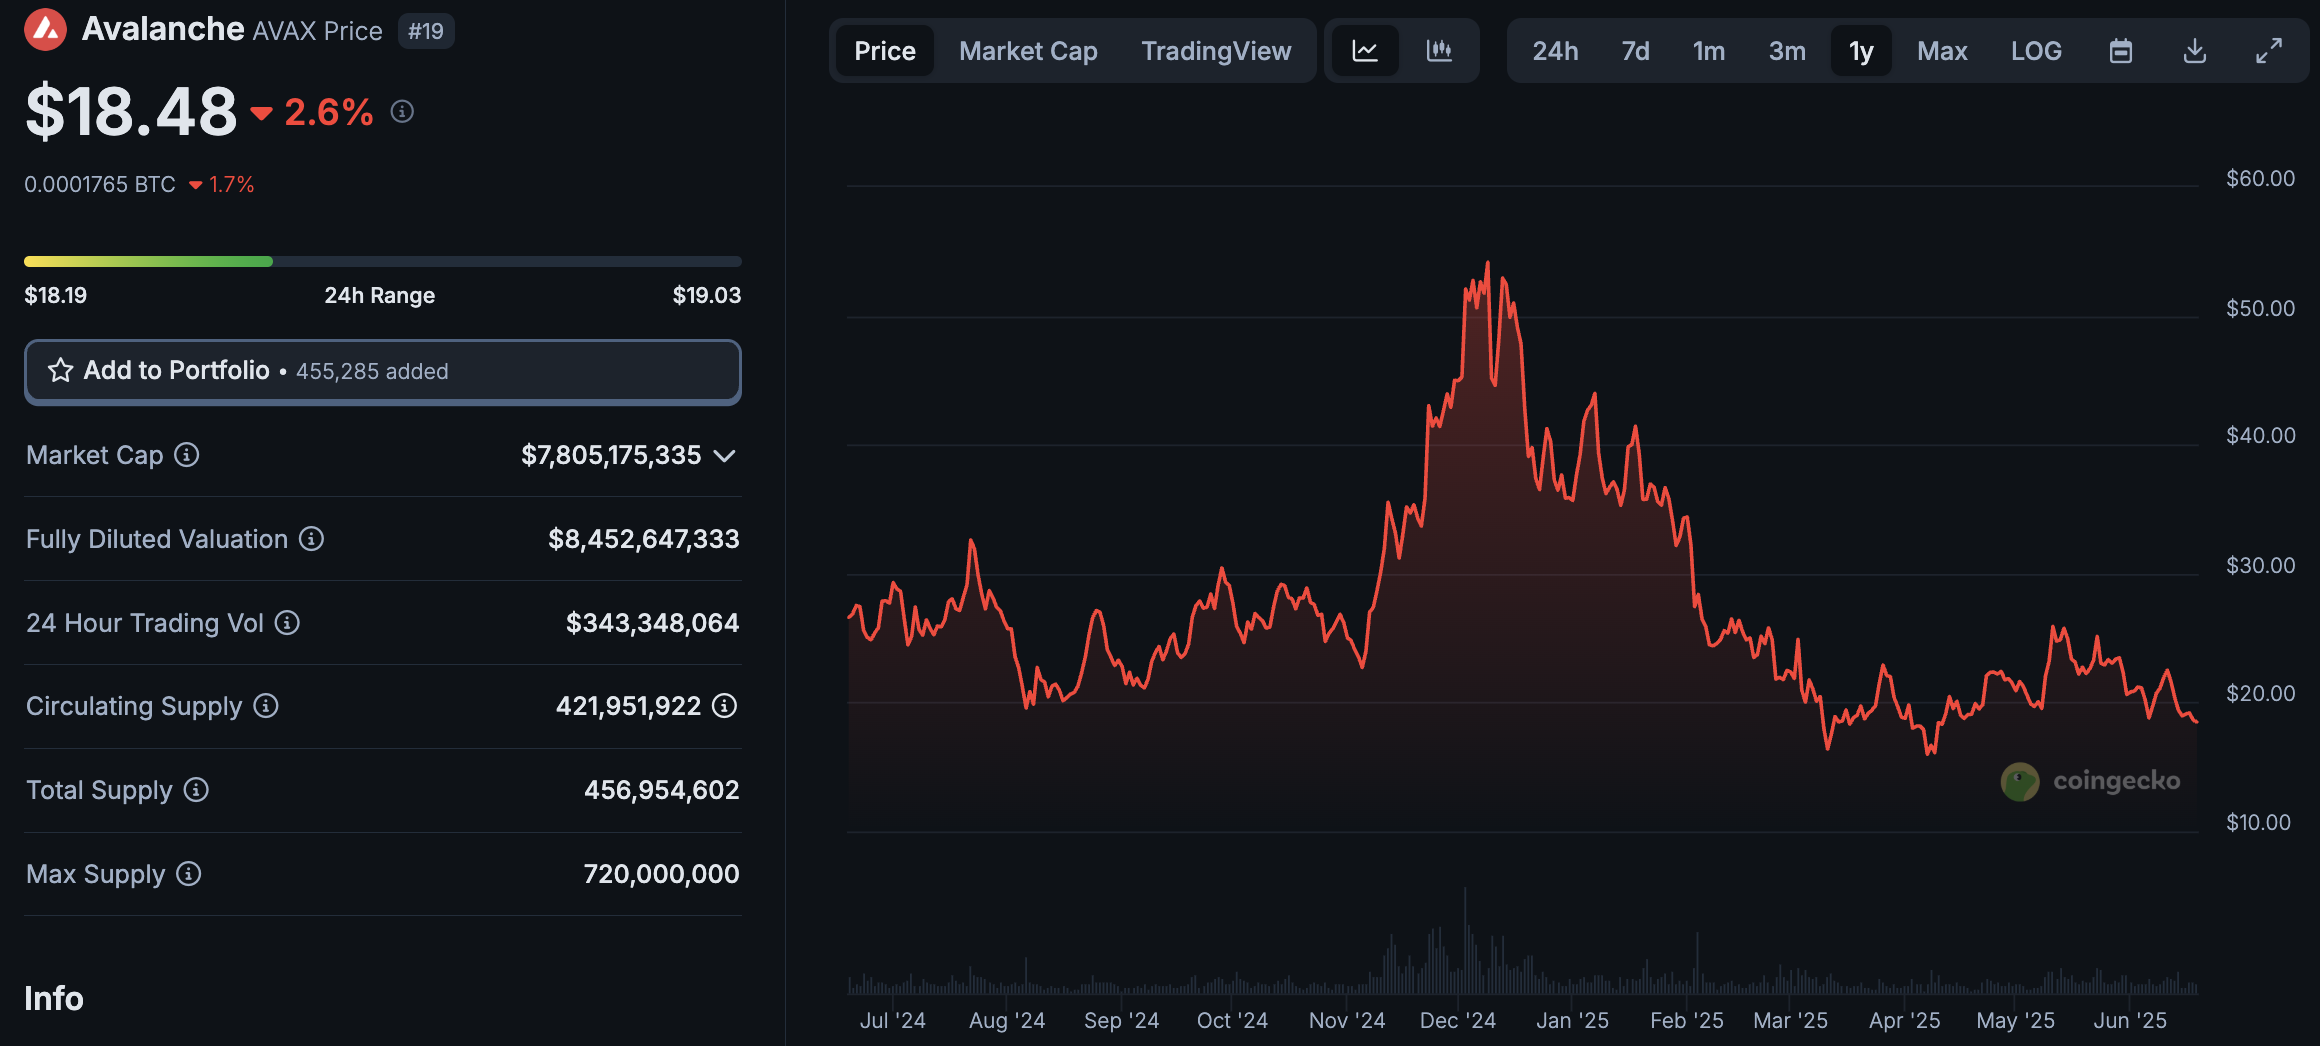Switch to candlestick chart icon
Screen dimensions: 2320x1046
[1439, 51]
